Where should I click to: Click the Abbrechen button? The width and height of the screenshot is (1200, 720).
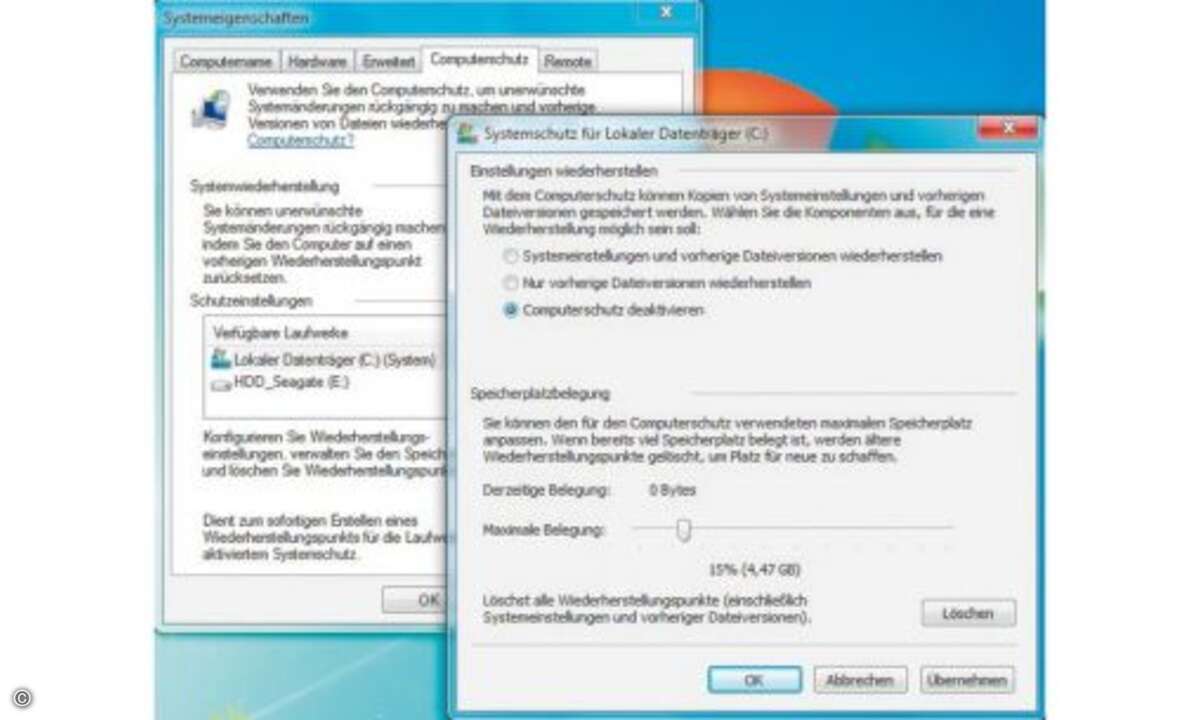pyautogui.click(x=860, y=679)
